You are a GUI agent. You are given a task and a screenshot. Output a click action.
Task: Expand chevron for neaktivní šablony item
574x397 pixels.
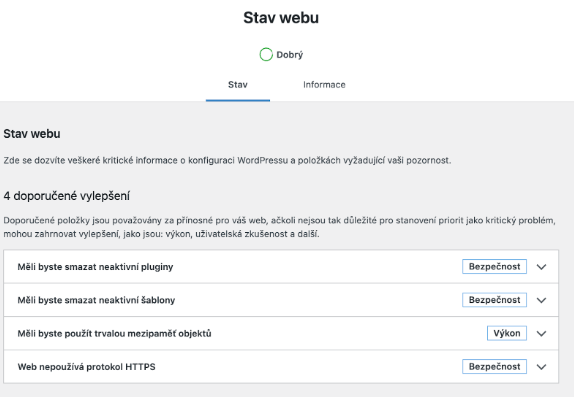point(541,300)
